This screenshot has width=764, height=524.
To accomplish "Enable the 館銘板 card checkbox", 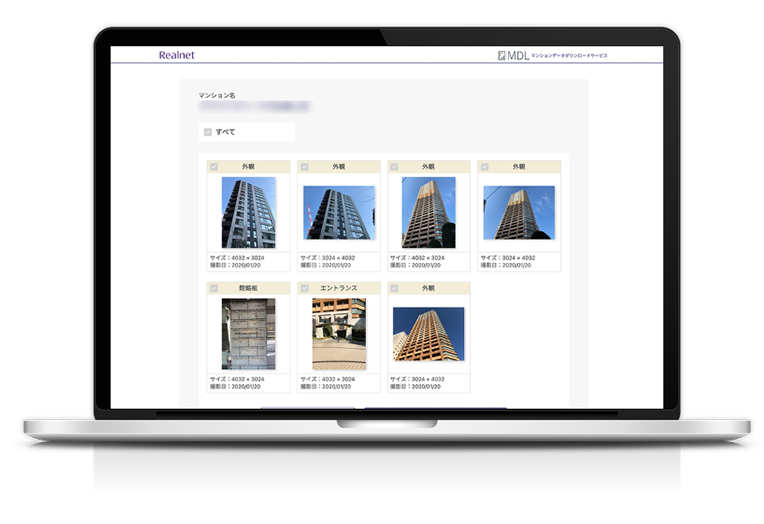I will [215, 288].
